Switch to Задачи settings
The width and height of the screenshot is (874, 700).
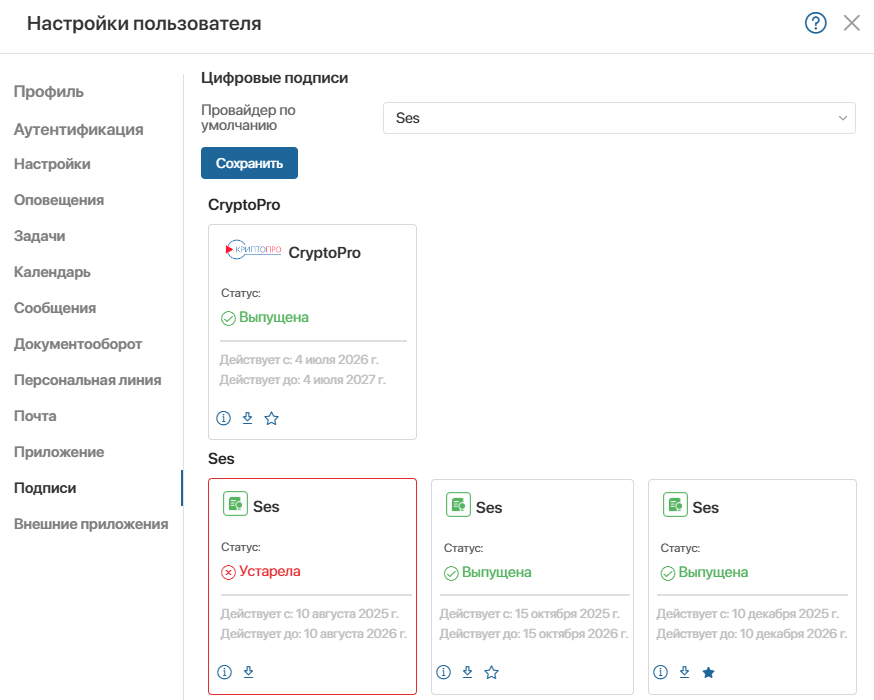pyautogui.click(x=40, y=236)
